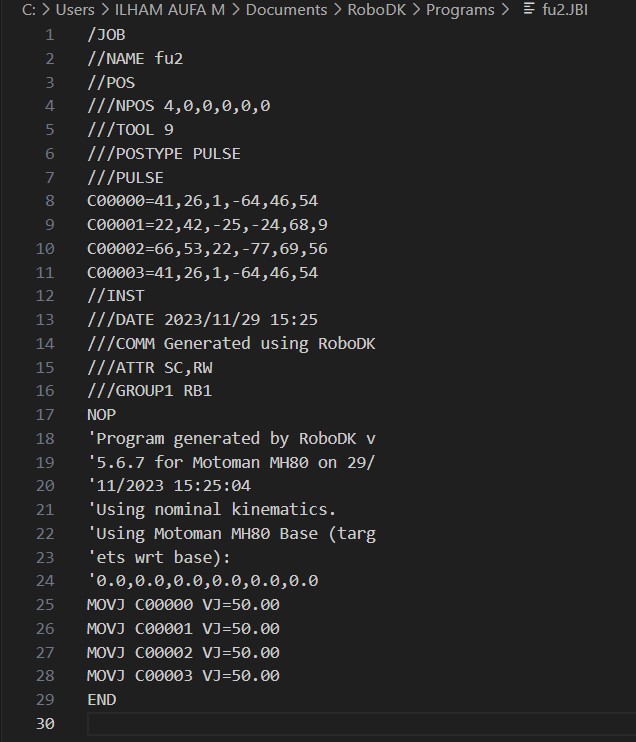Click line number 30 in the gutter

pyautogui.click(x=44, y=723)
